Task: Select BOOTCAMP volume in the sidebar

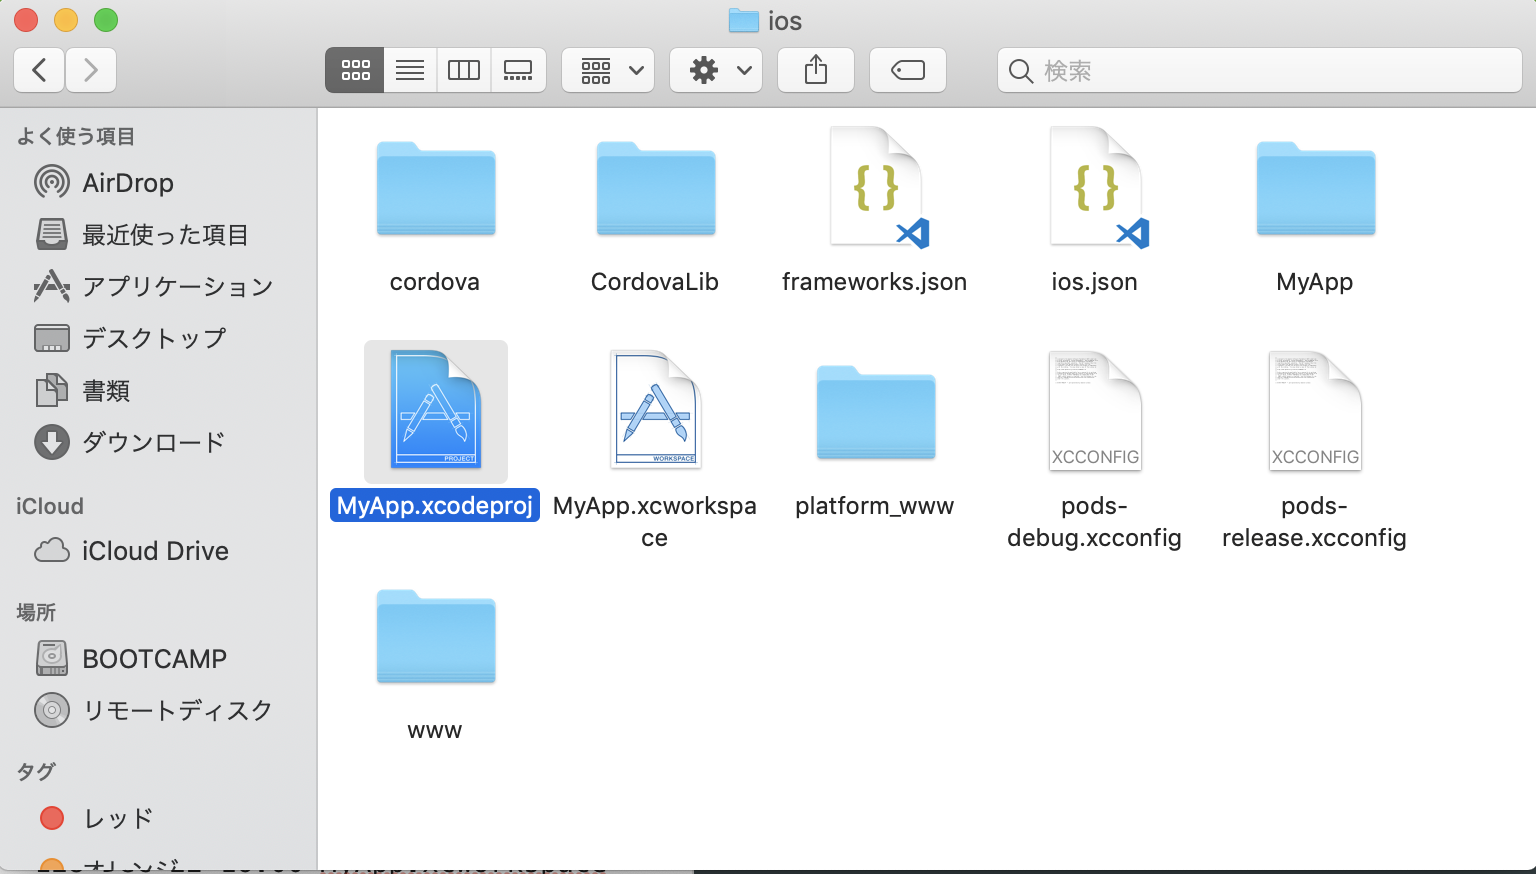Action: pos(159,658)
